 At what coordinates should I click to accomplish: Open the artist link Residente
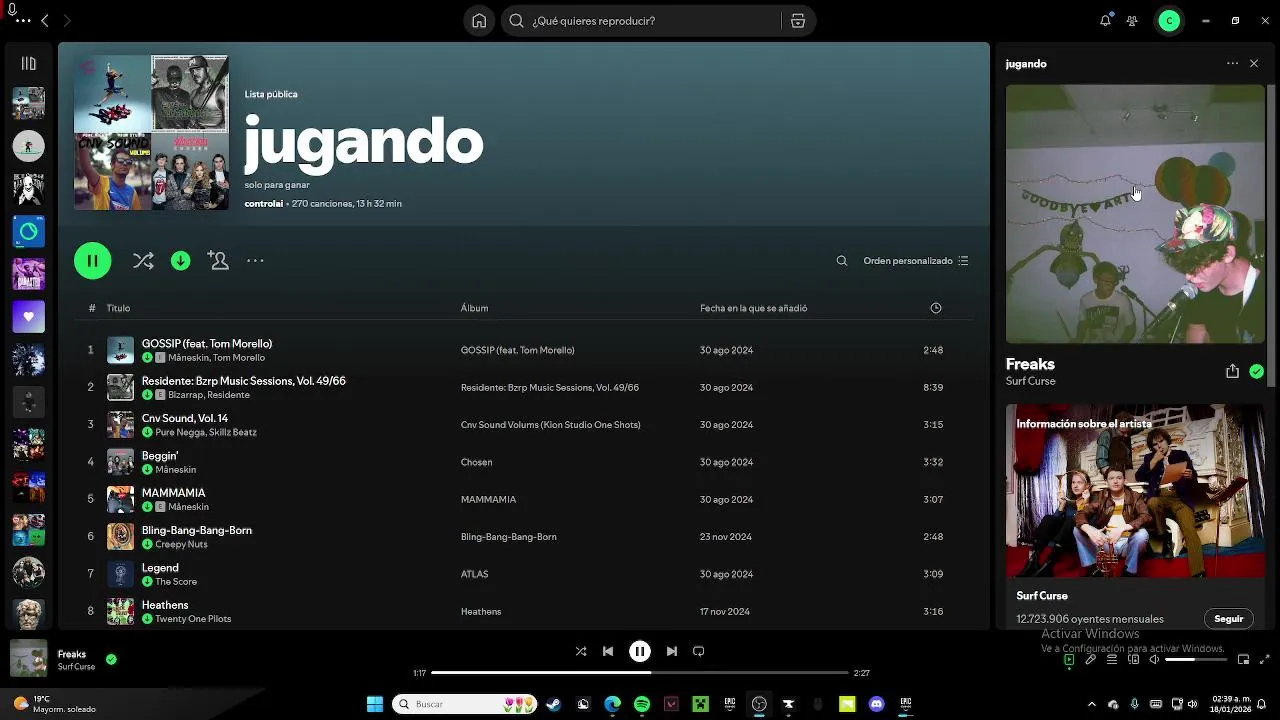pyautogui.click(x=228, y=395)
